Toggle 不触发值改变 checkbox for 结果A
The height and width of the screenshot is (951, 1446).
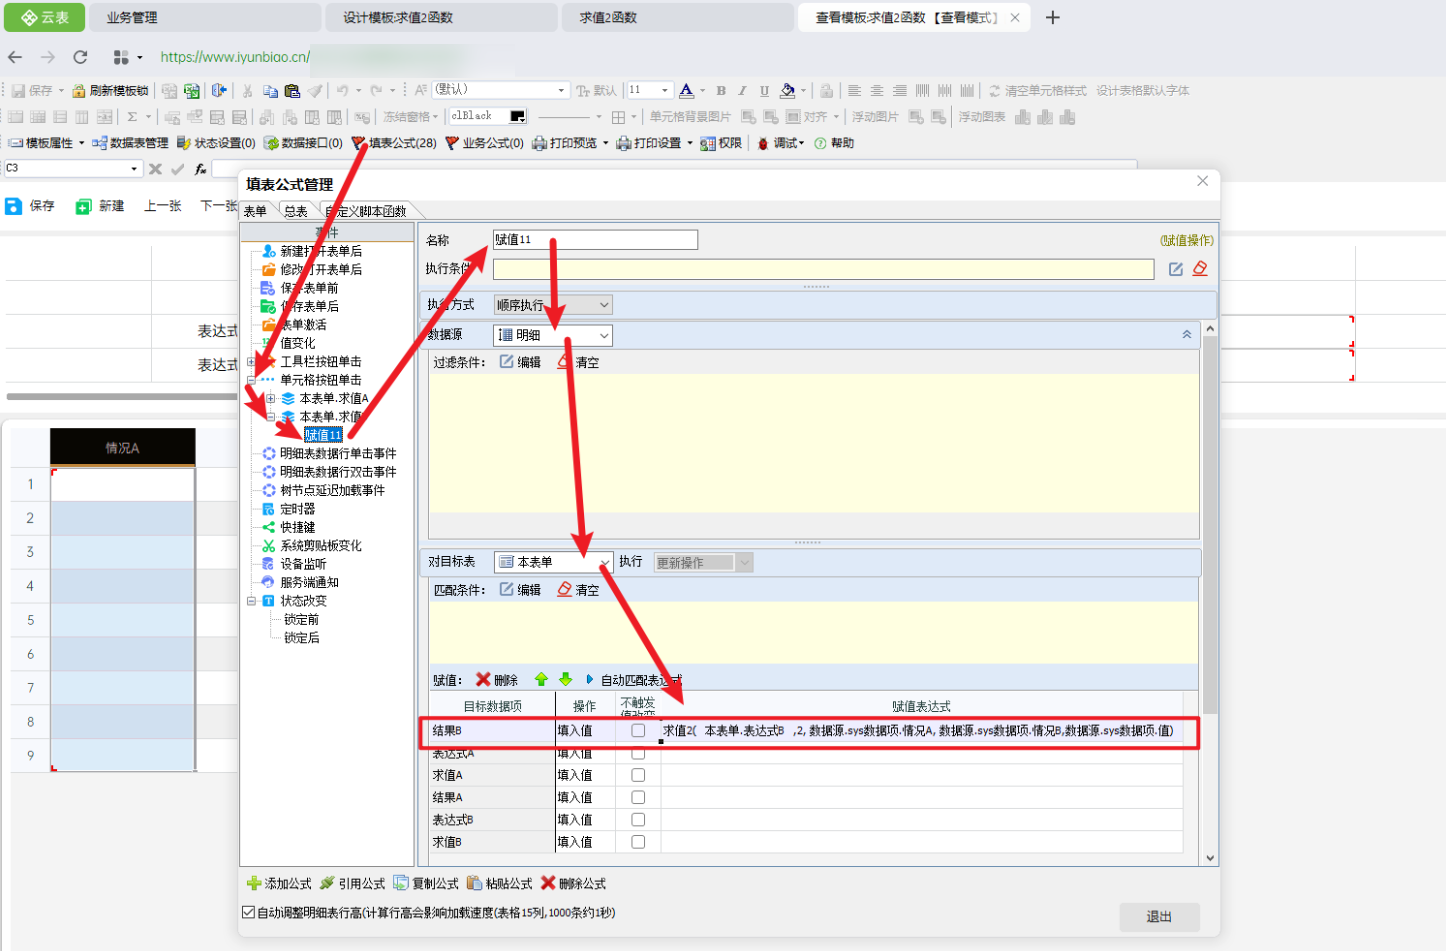pyautogui.click(x=638, y=797)
